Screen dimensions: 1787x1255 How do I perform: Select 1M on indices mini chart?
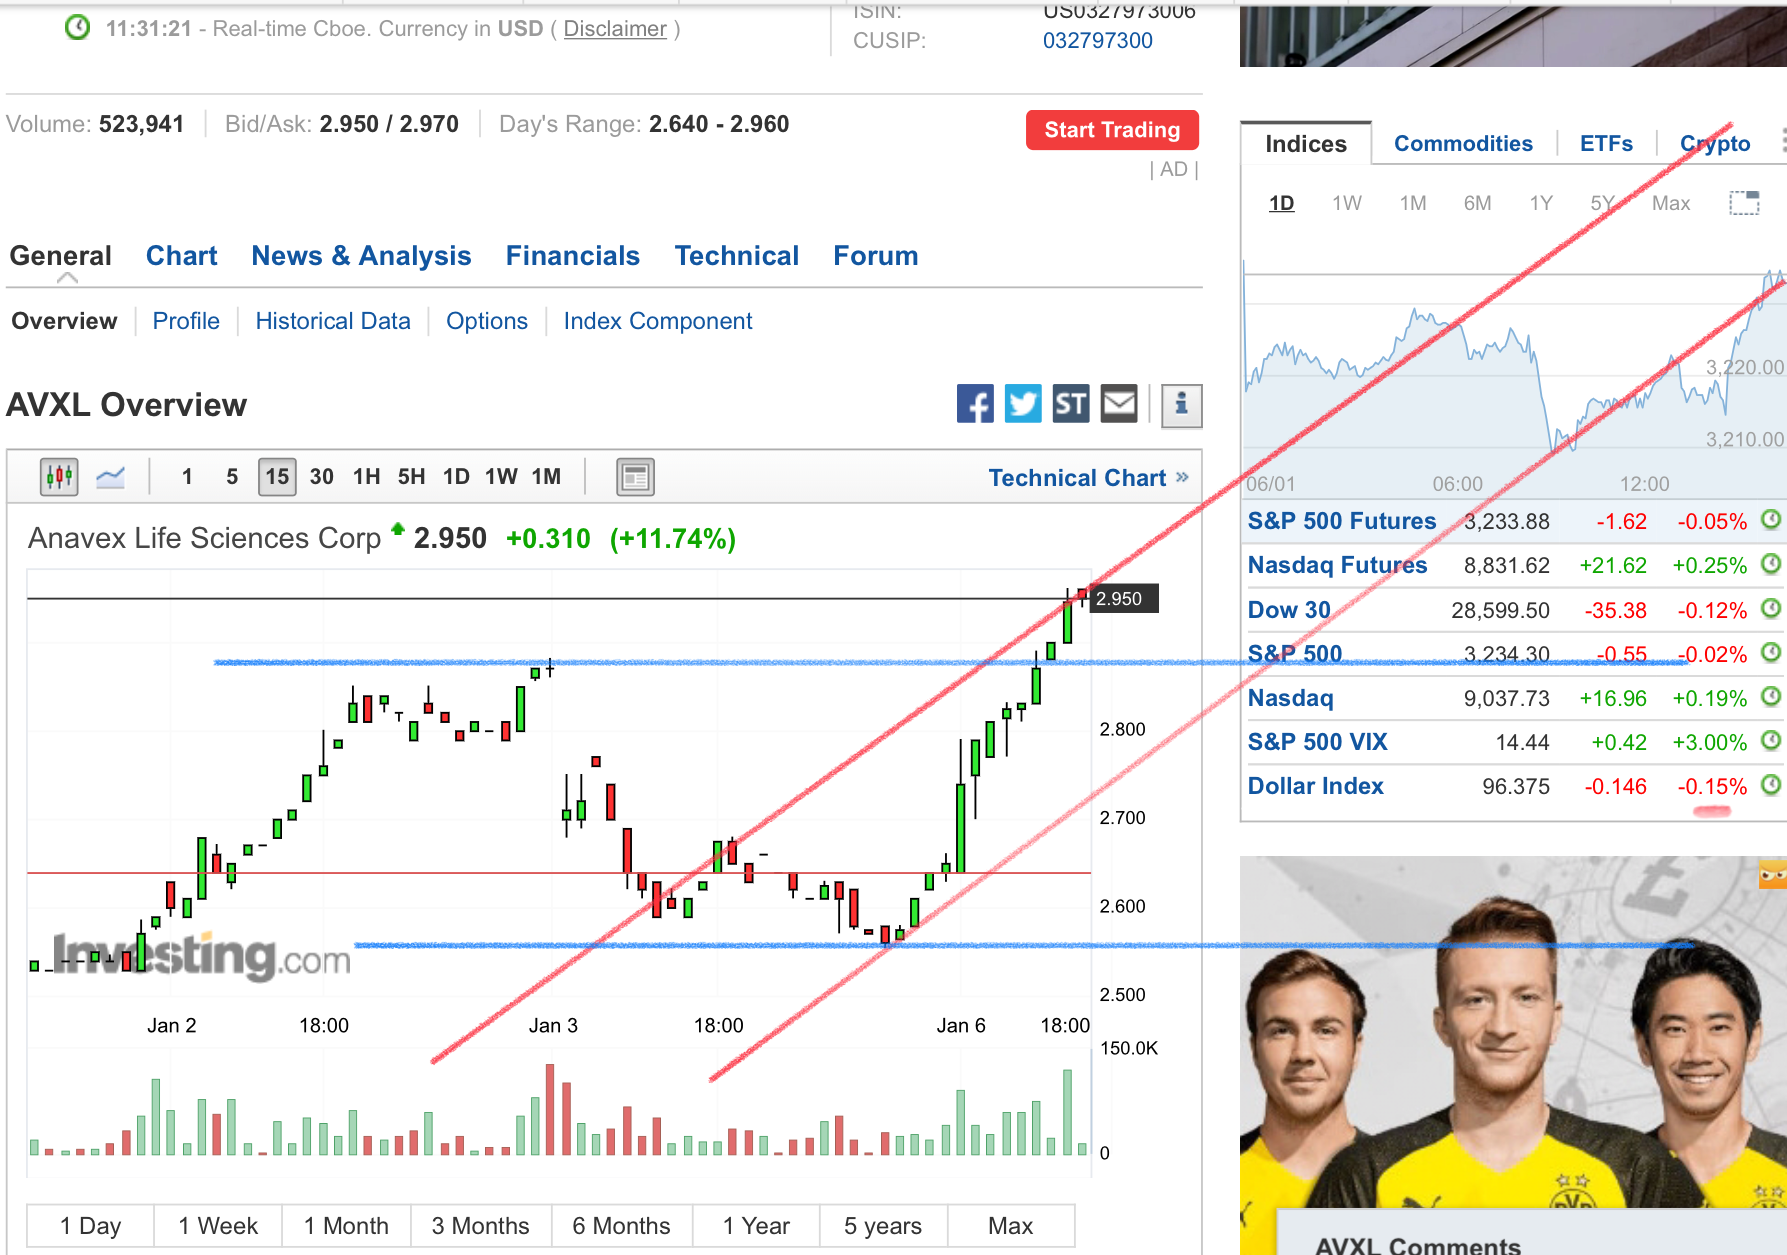(x=1412, y=203)
